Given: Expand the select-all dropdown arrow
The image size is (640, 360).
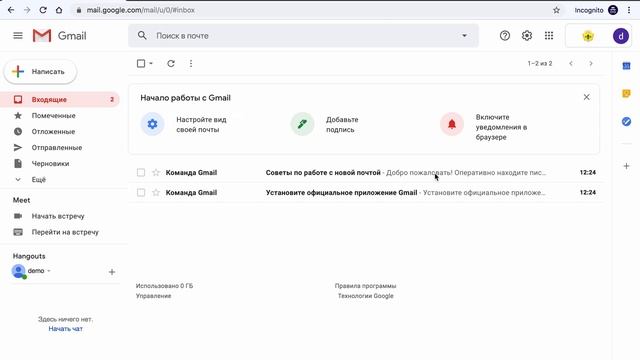Looking at the screenshot, I should click(151, 63).
